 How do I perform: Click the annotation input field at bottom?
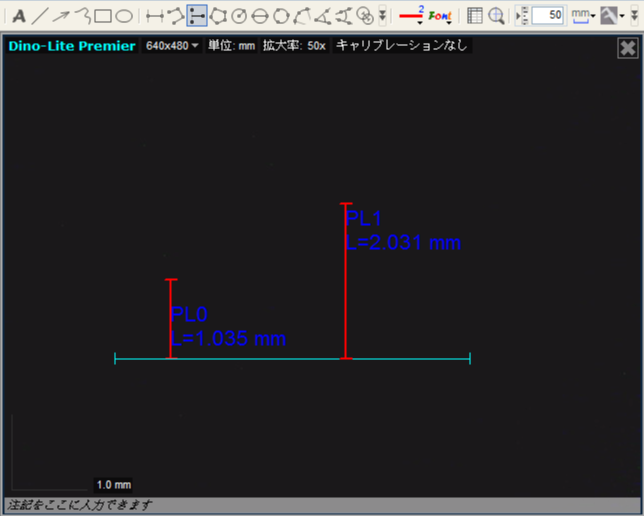point(322,504)
